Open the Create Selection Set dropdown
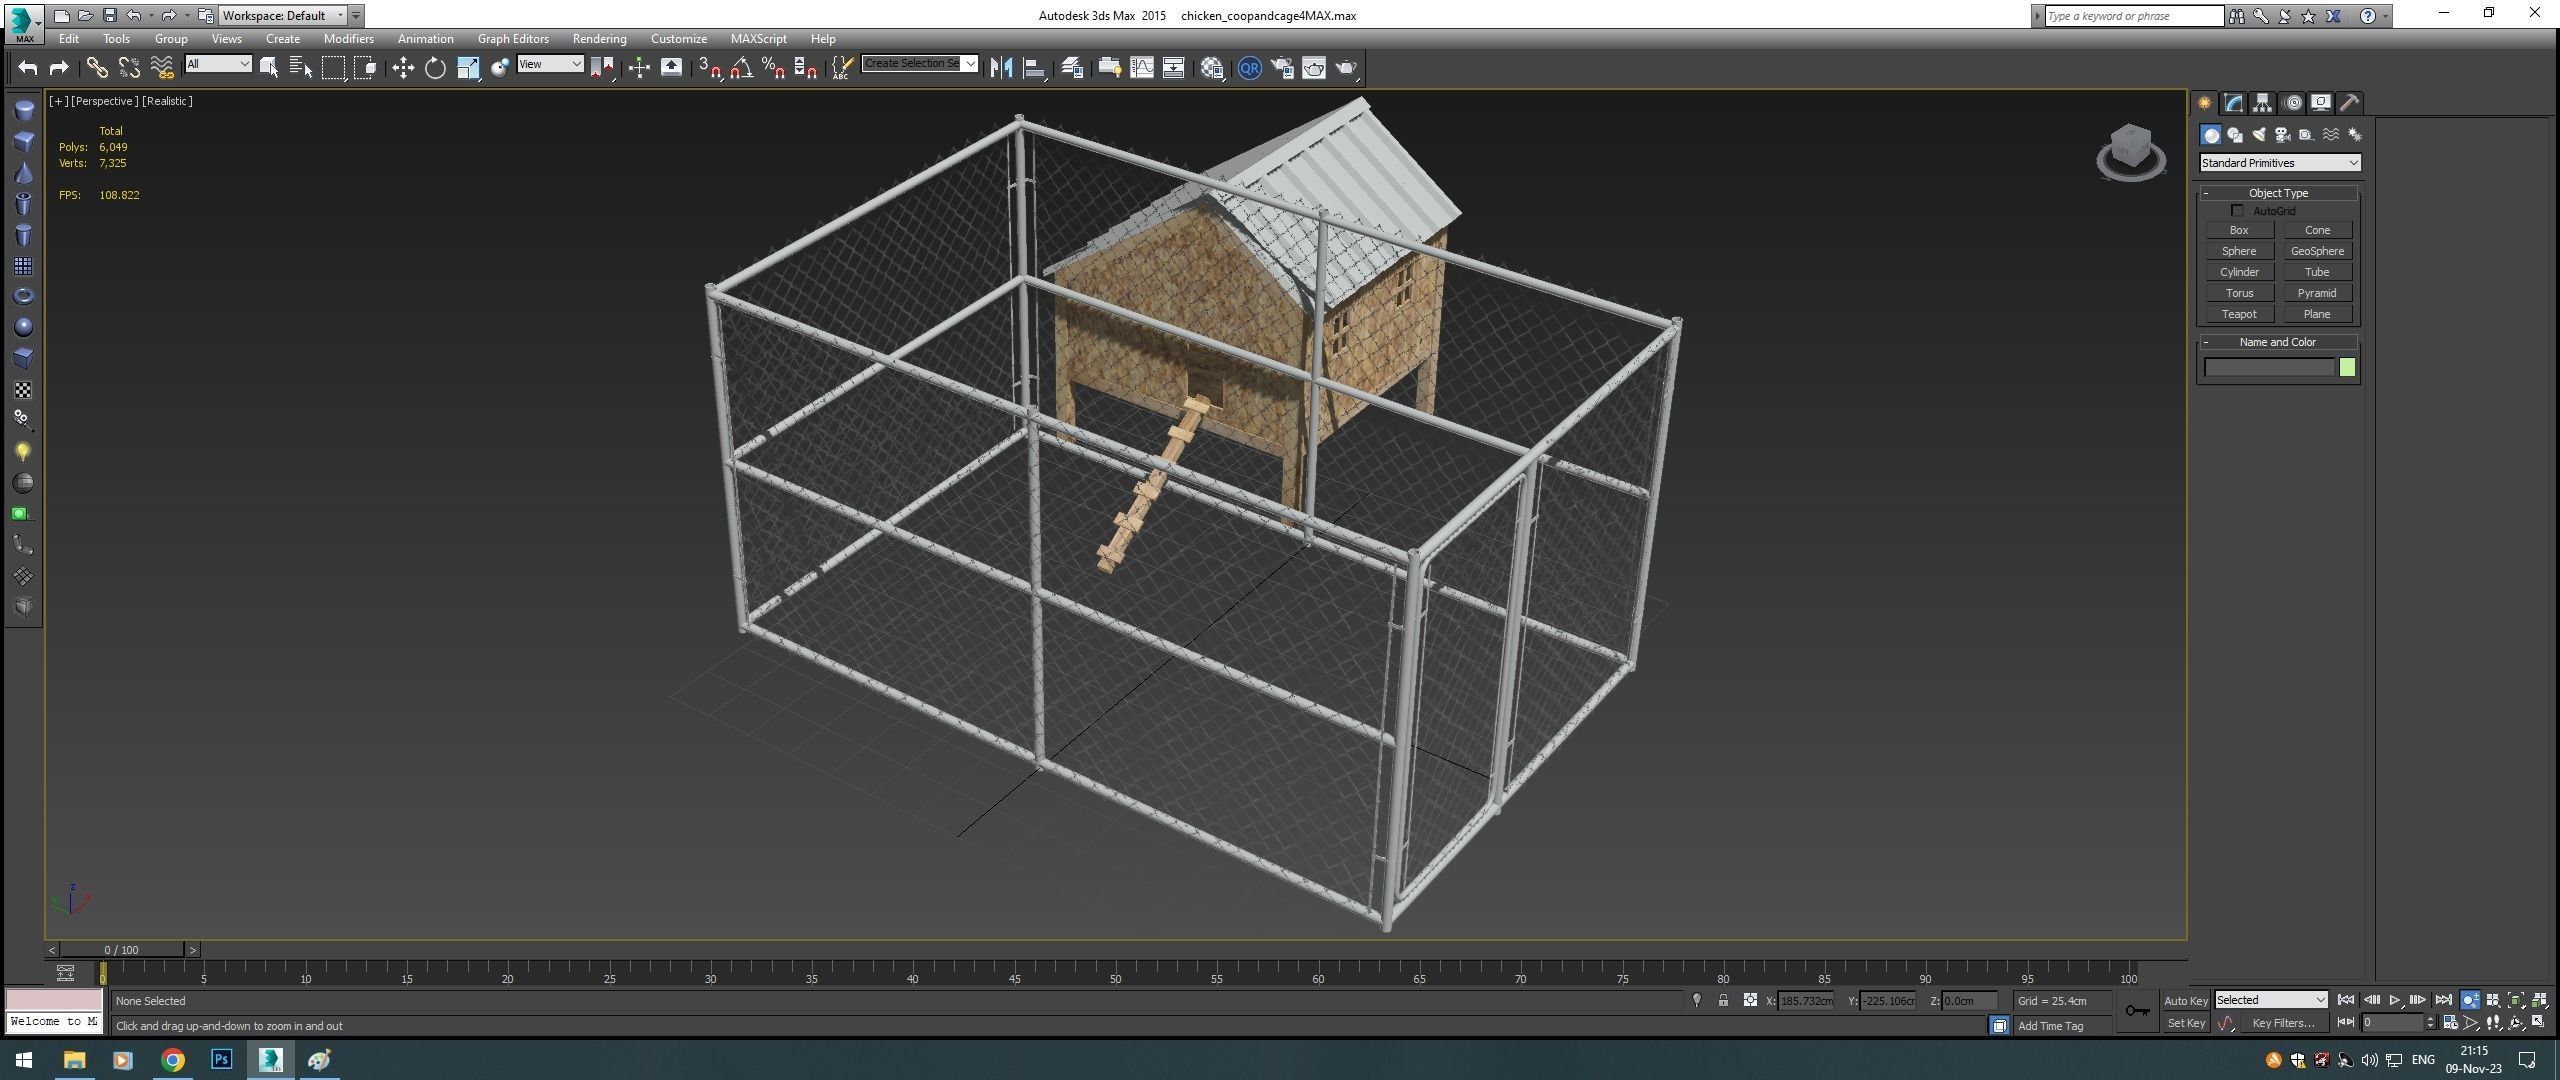This screenshot has height=1080, width=2560. [x=919, y=64]
